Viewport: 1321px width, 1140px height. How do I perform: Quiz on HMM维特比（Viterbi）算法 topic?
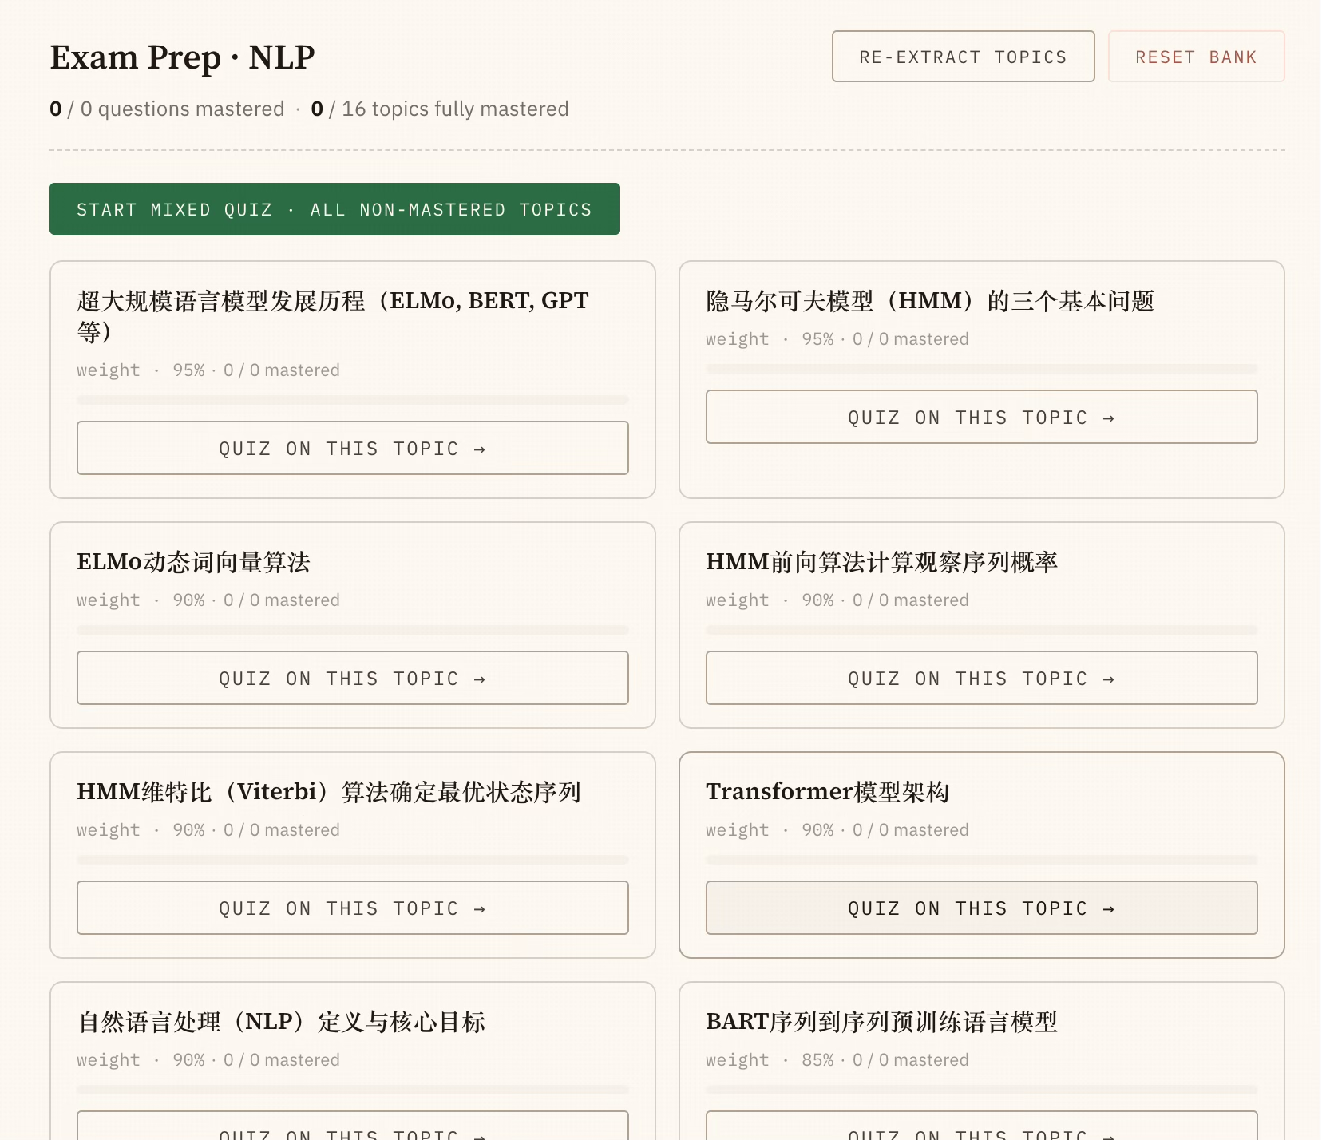(x=352, y=908)
